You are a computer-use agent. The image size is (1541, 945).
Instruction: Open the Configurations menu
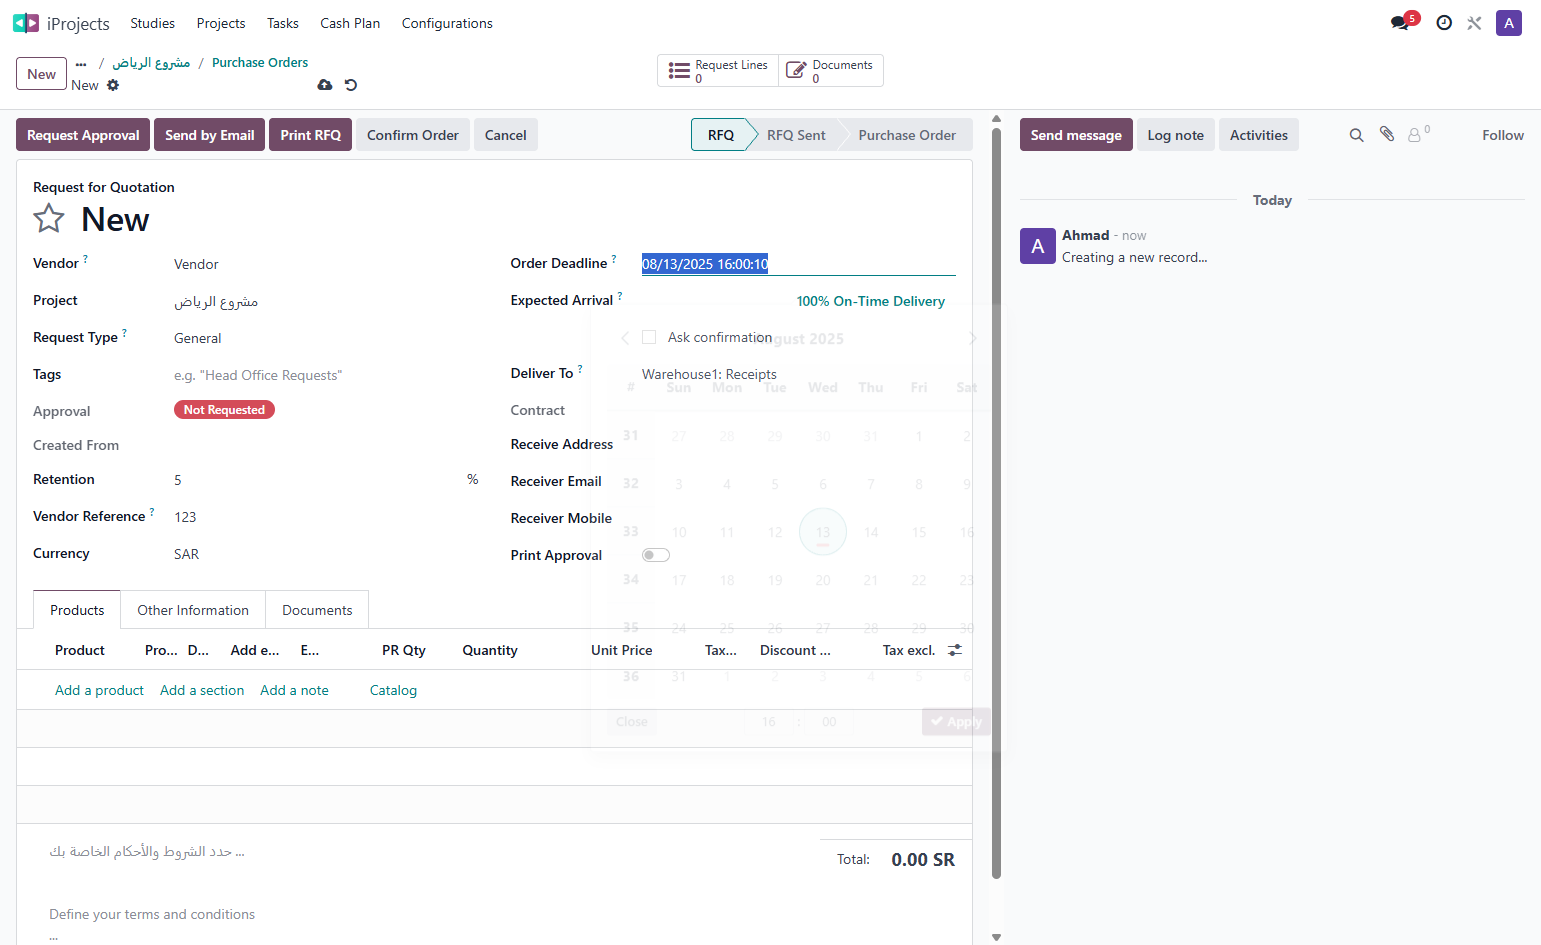pyautogui.click(x=447, y=23)
